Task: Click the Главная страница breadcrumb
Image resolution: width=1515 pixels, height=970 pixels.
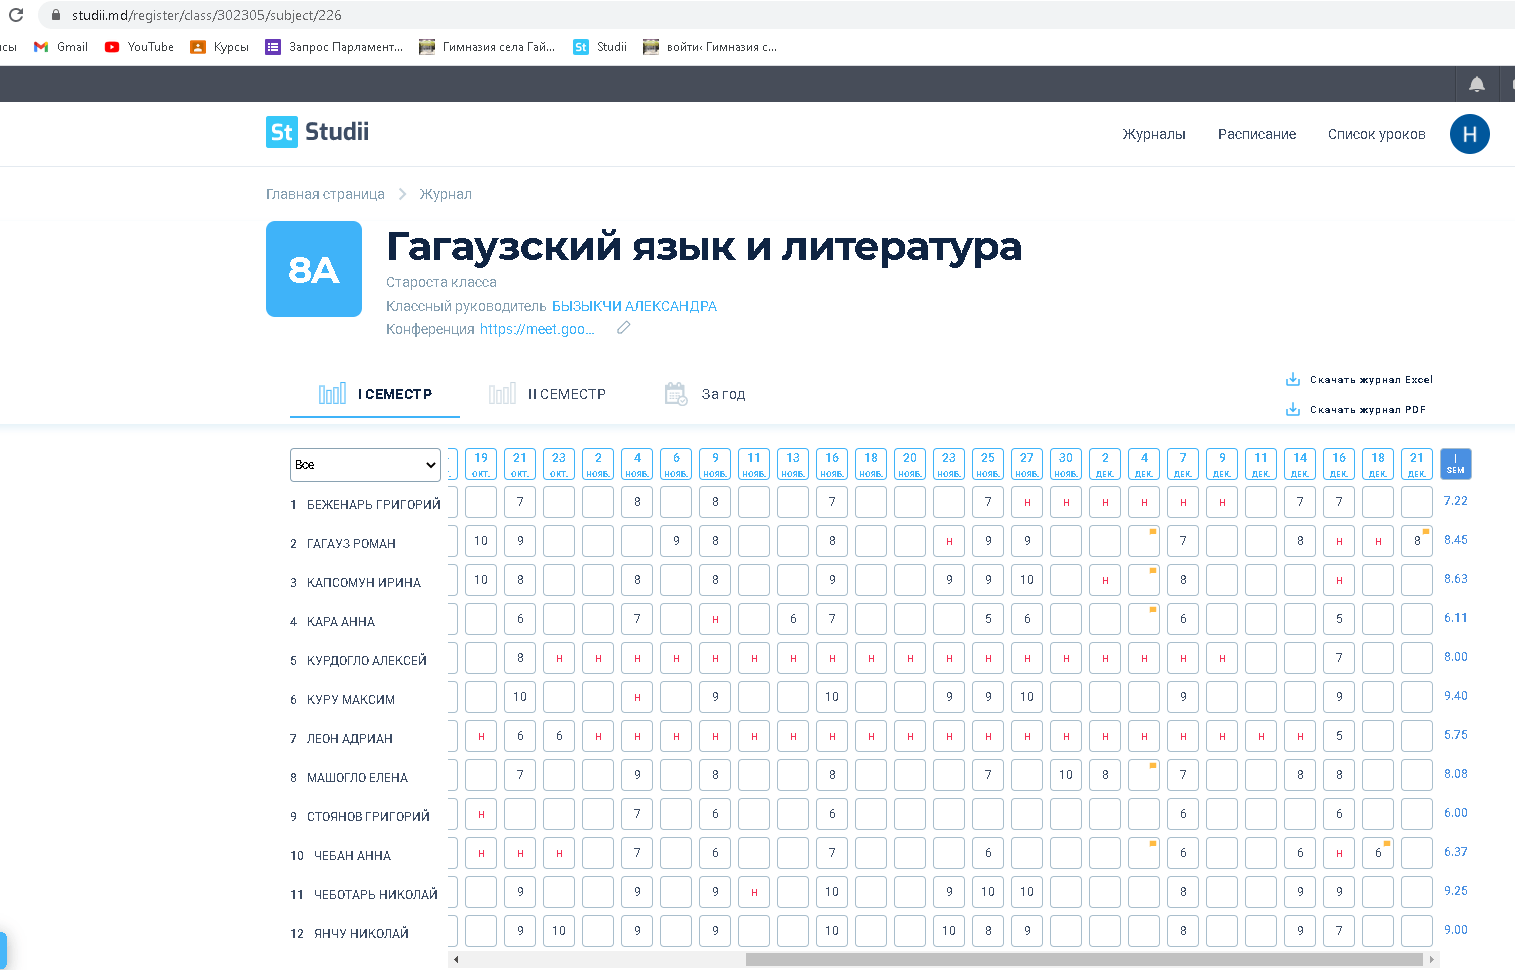Action: click(325, 194)
